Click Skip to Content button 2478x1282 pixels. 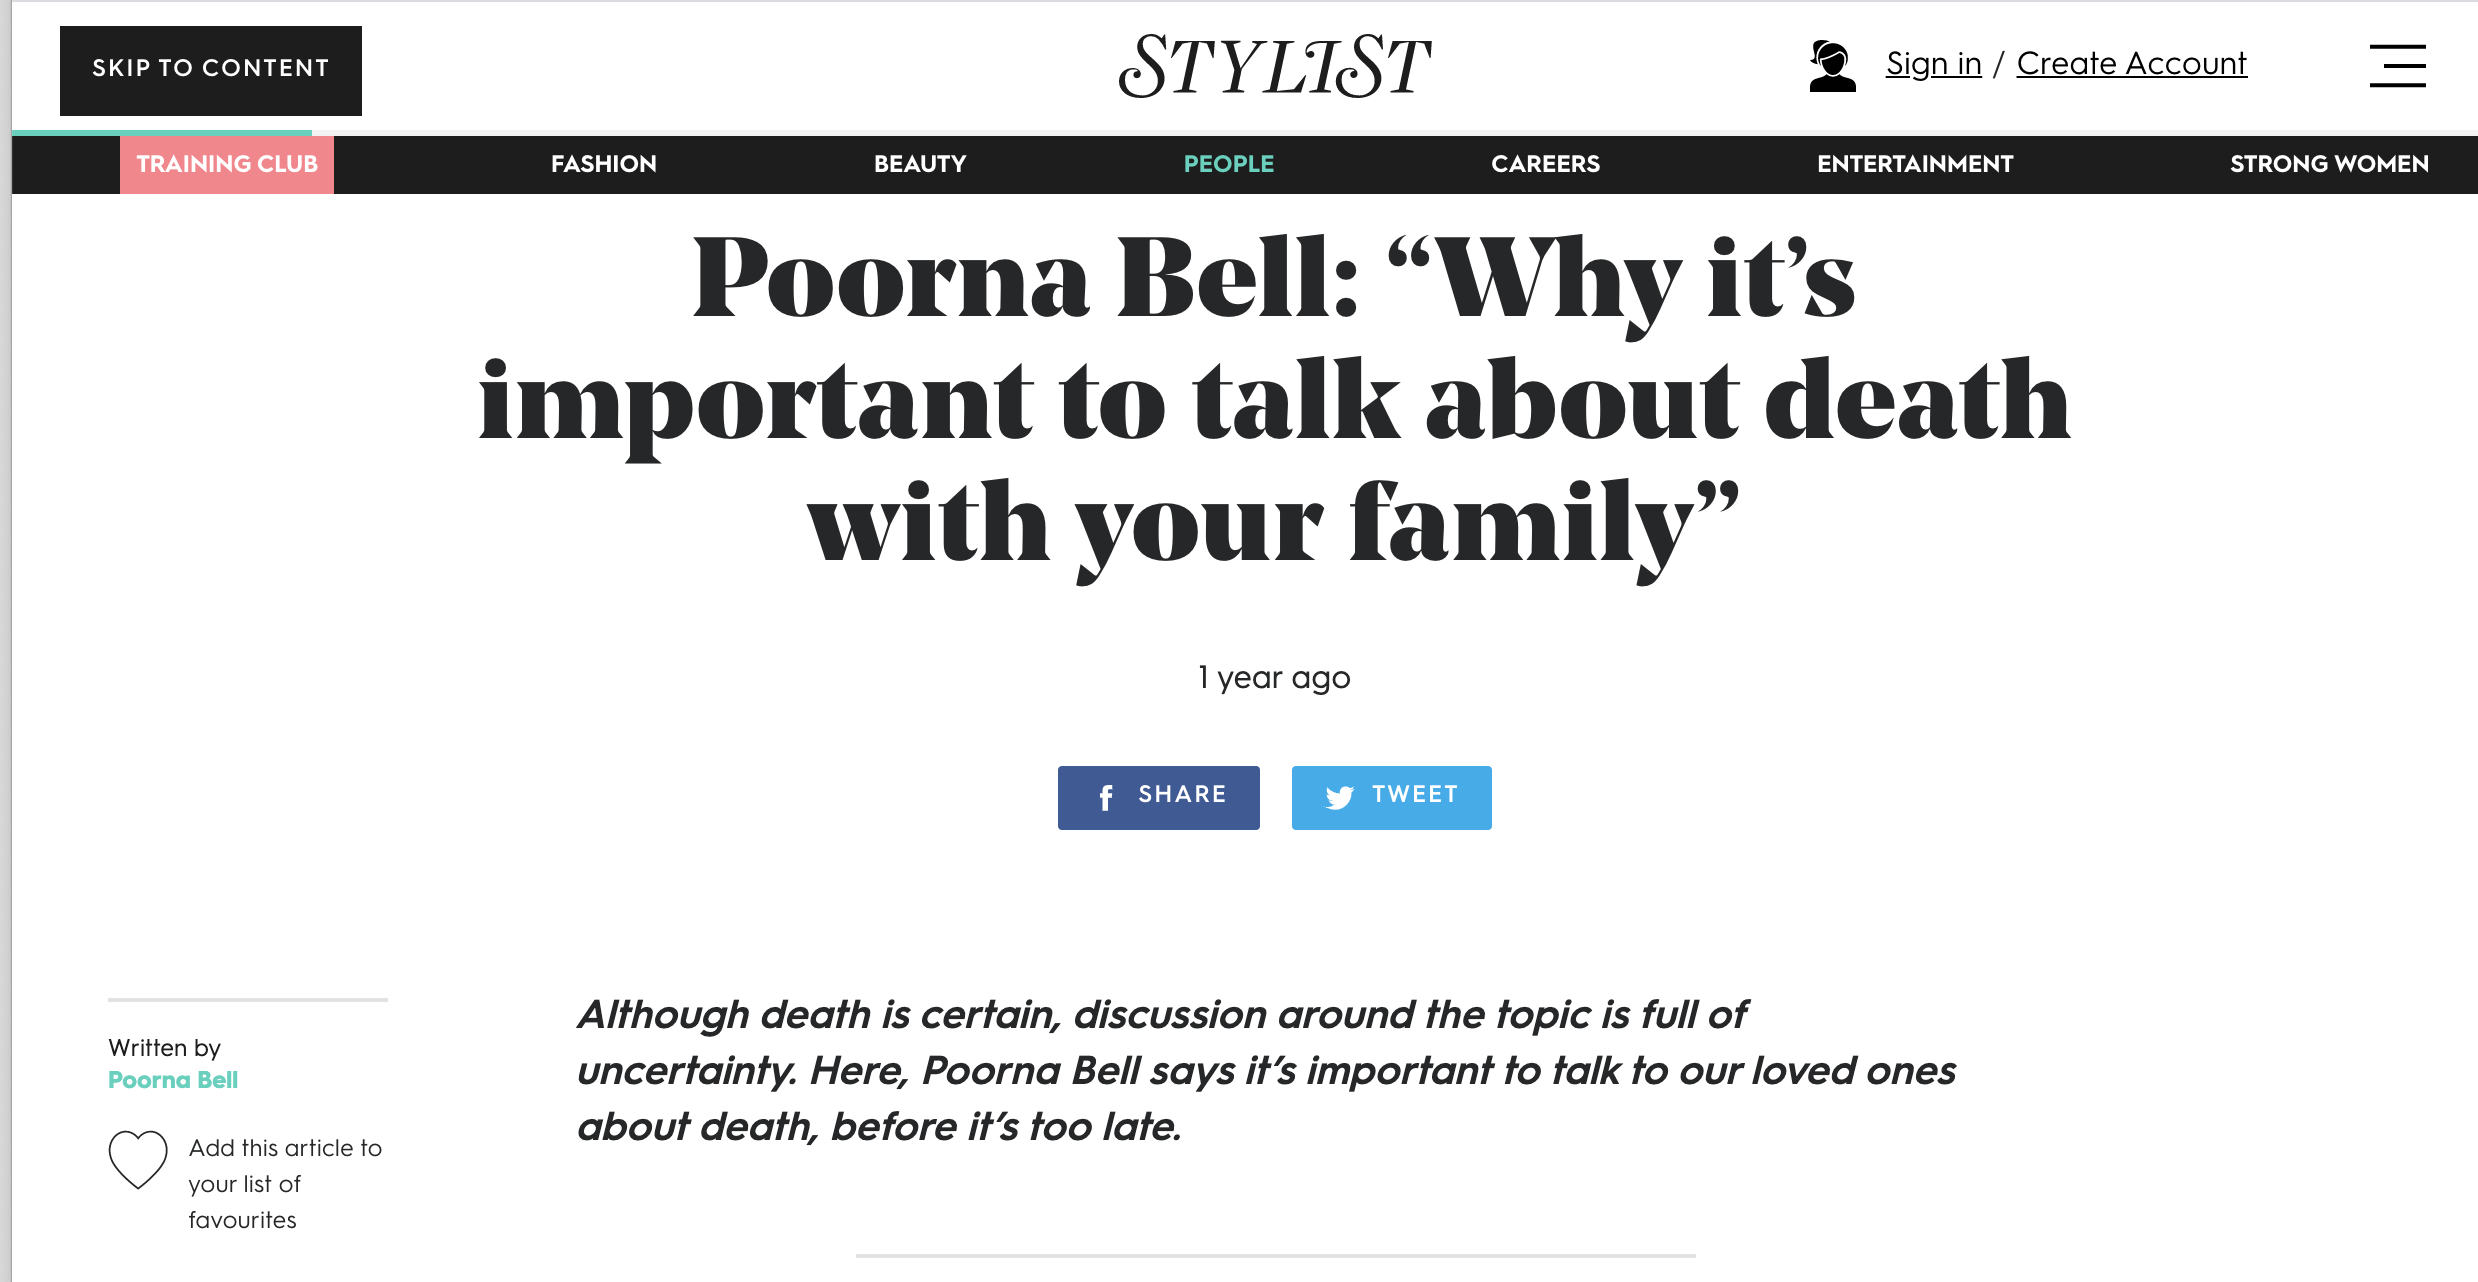[x=211, y=70]
